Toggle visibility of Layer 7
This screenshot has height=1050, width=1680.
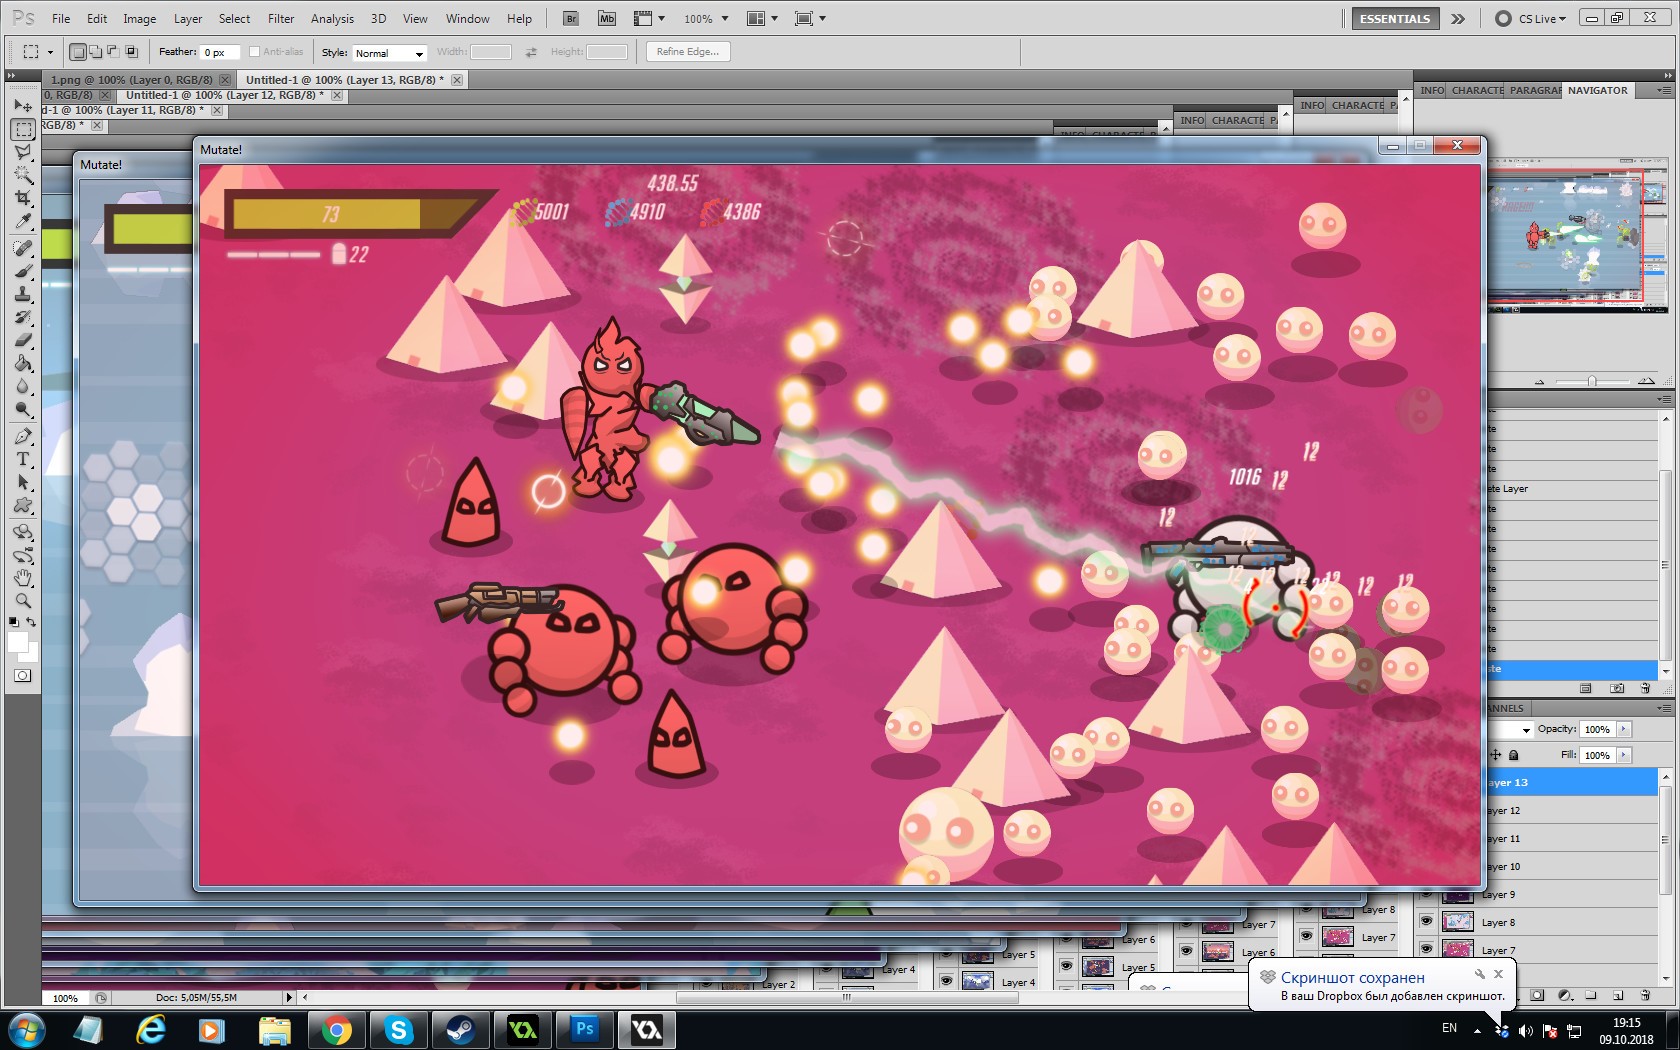tap(1426, 950)
